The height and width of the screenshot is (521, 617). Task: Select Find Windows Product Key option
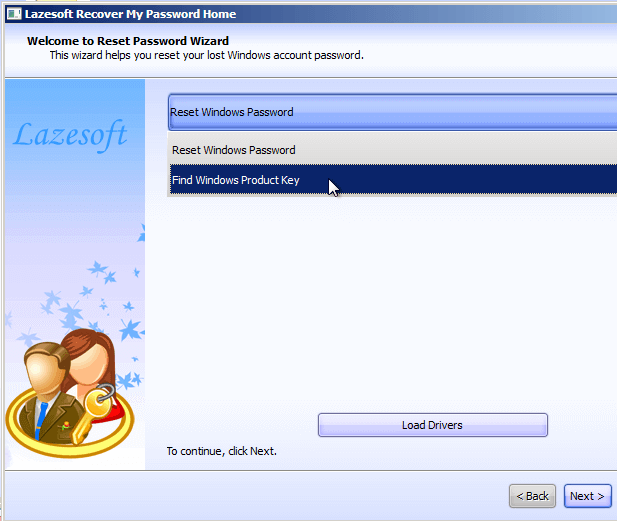click(x=393, y=180)
